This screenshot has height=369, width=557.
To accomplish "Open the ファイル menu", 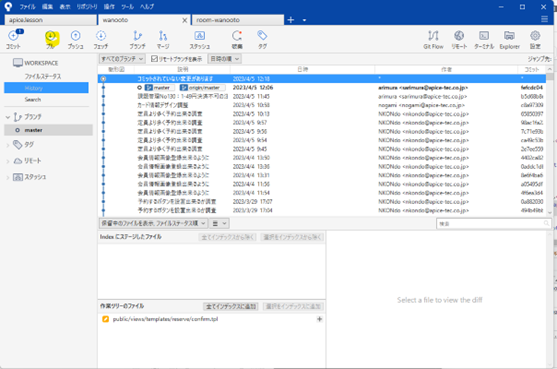I will coord(27,6).
